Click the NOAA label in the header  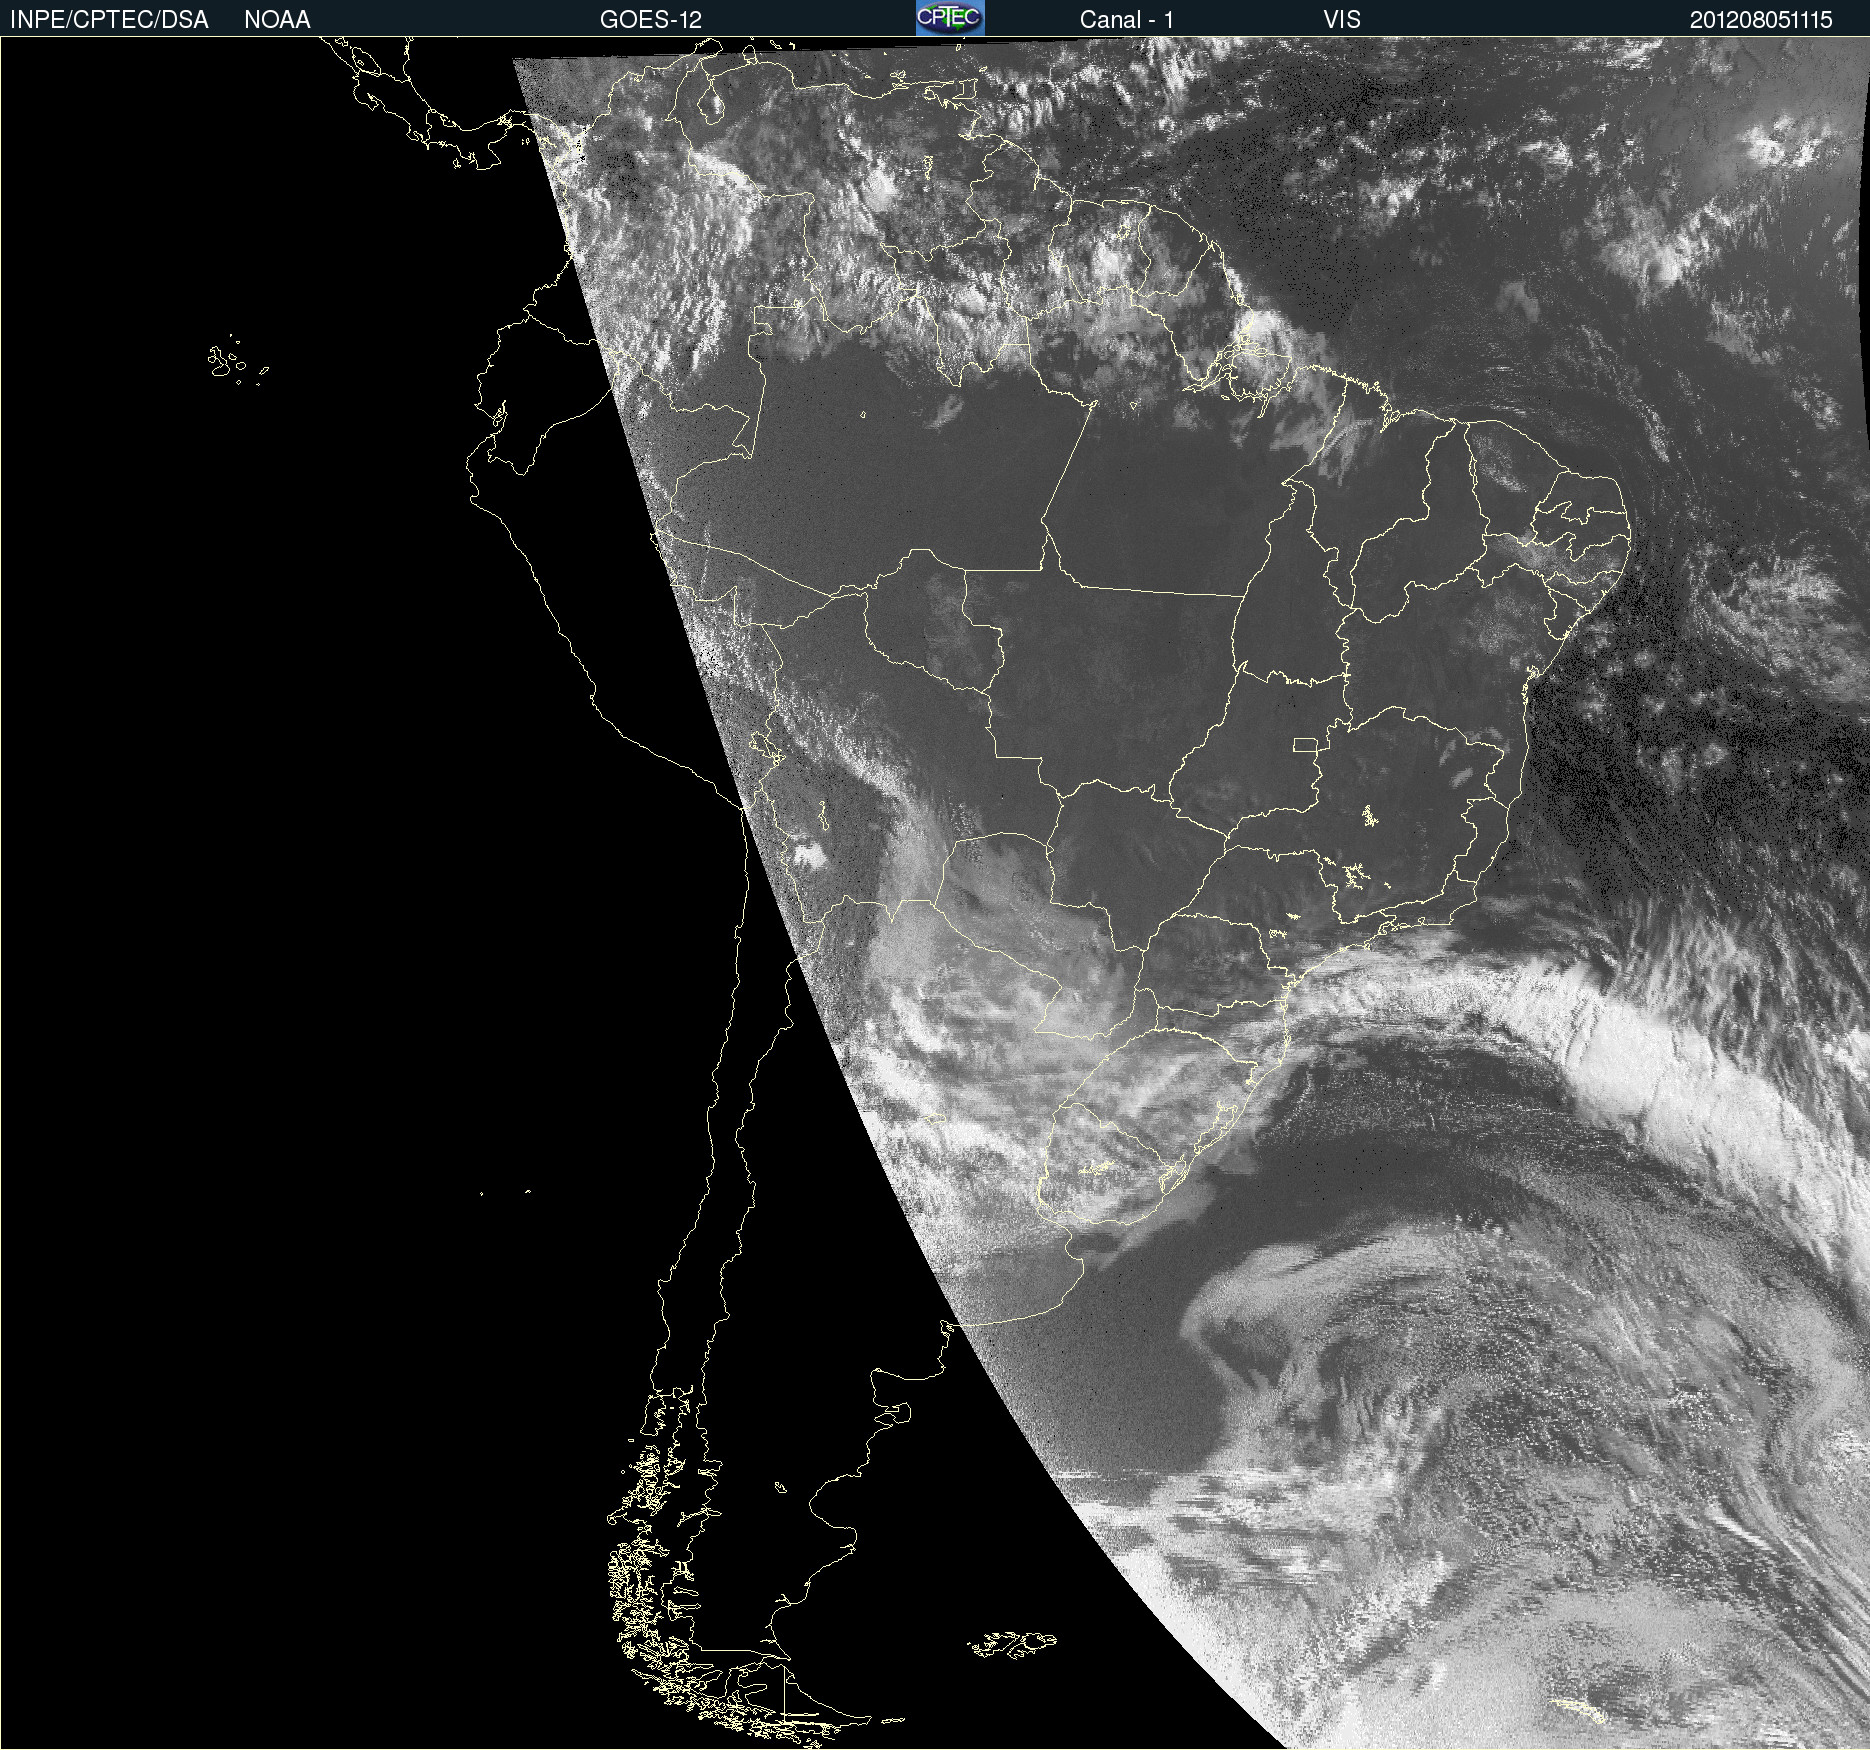[277, 20]
